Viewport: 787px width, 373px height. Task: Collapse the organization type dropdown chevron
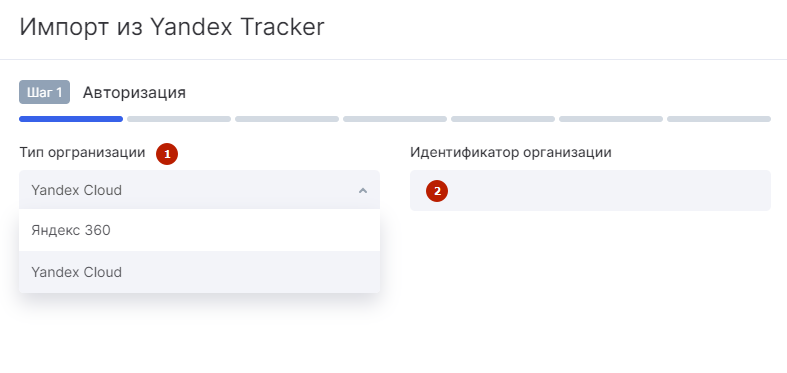tap(363, 191)
